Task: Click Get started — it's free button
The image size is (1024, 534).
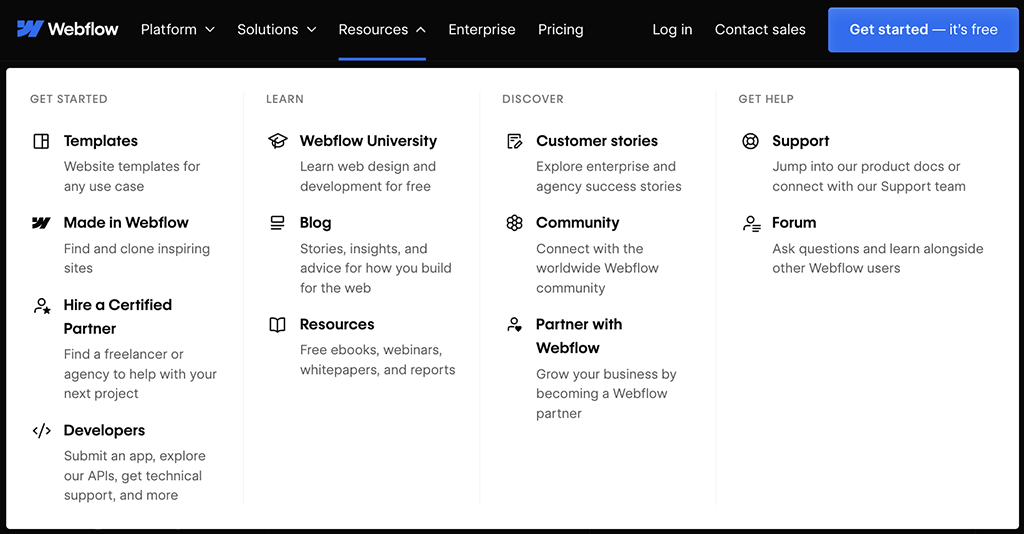Action: click(923, 29)
